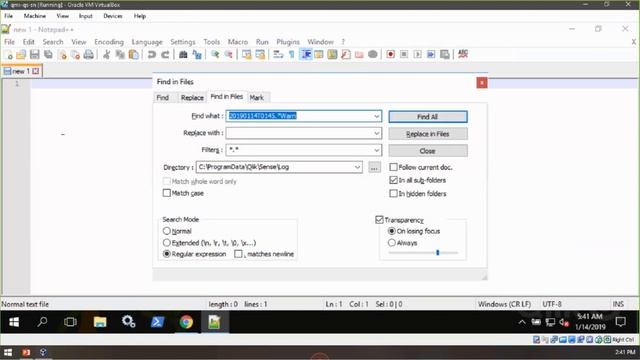This screenshot has width=640, height=360.
Task: Uncheck In all sub-folders option
Action: point(393,180)
